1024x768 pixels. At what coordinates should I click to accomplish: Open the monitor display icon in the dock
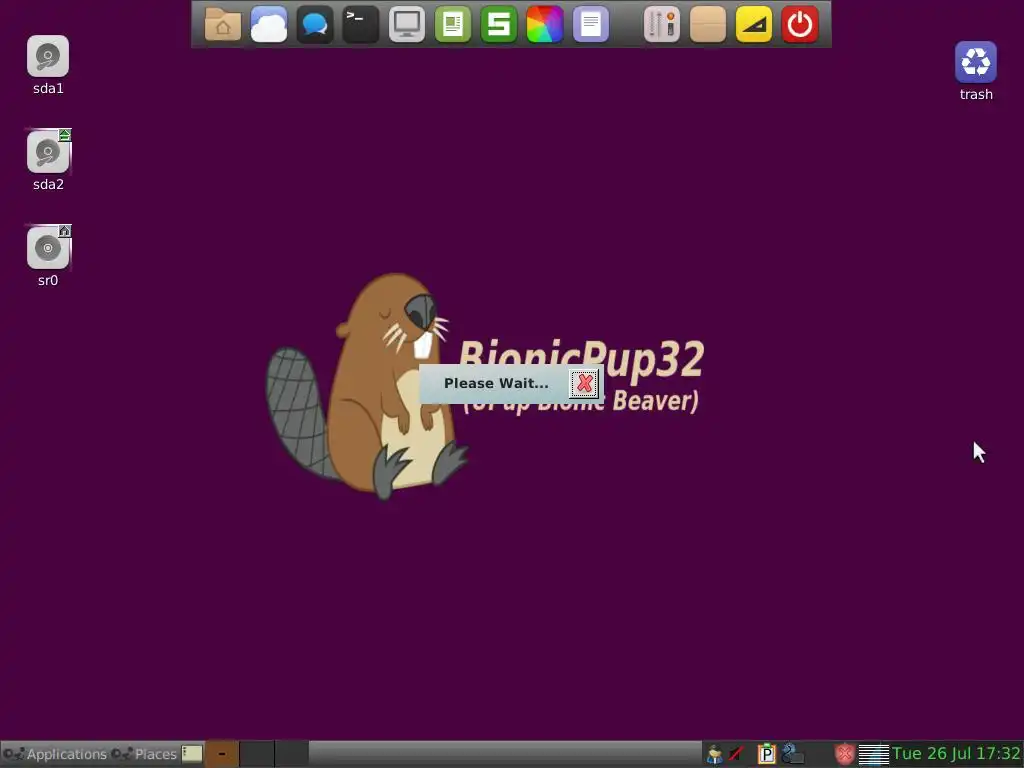coord(406,25)
